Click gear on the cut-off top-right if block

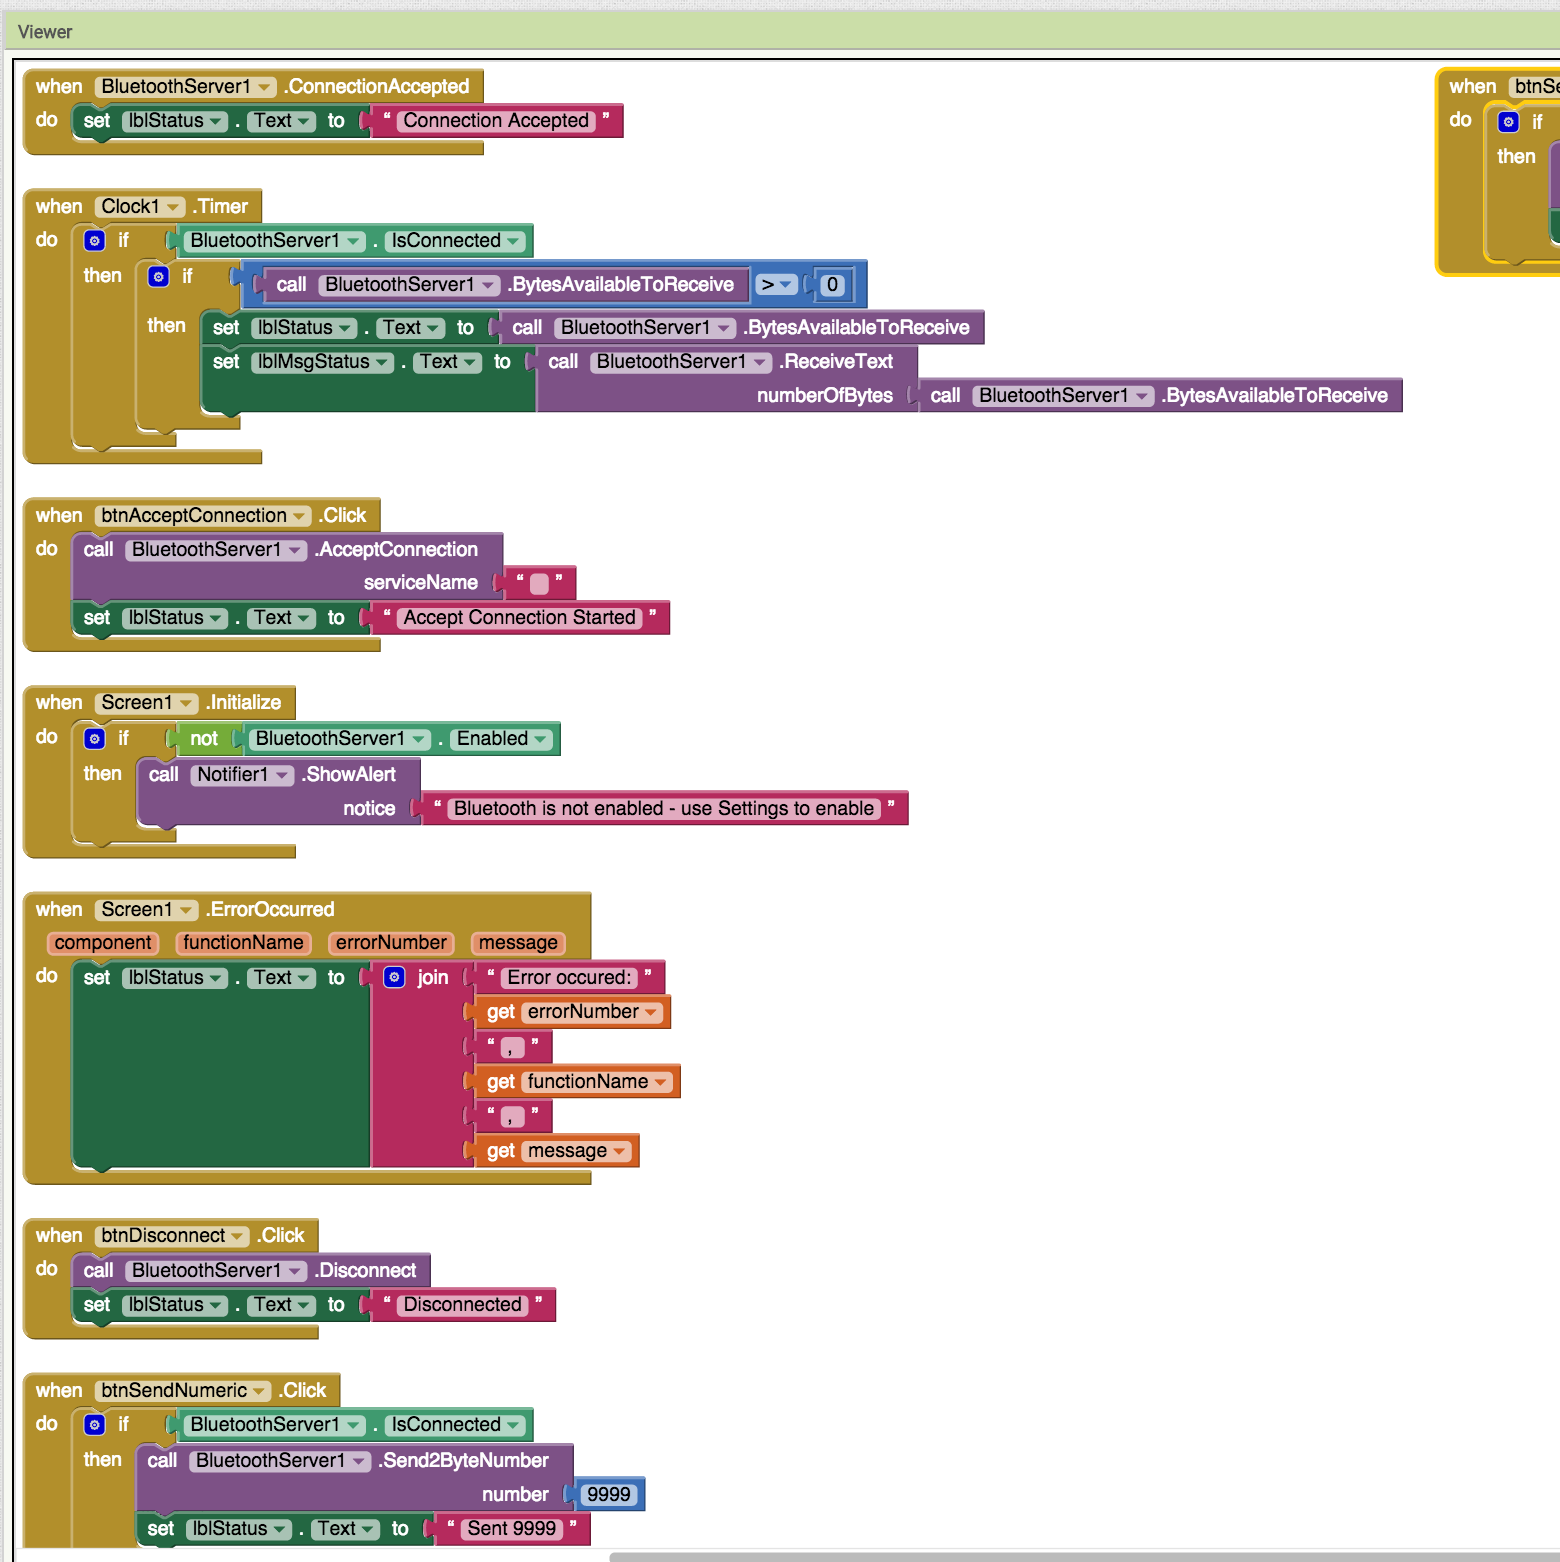pos(1509,122)
